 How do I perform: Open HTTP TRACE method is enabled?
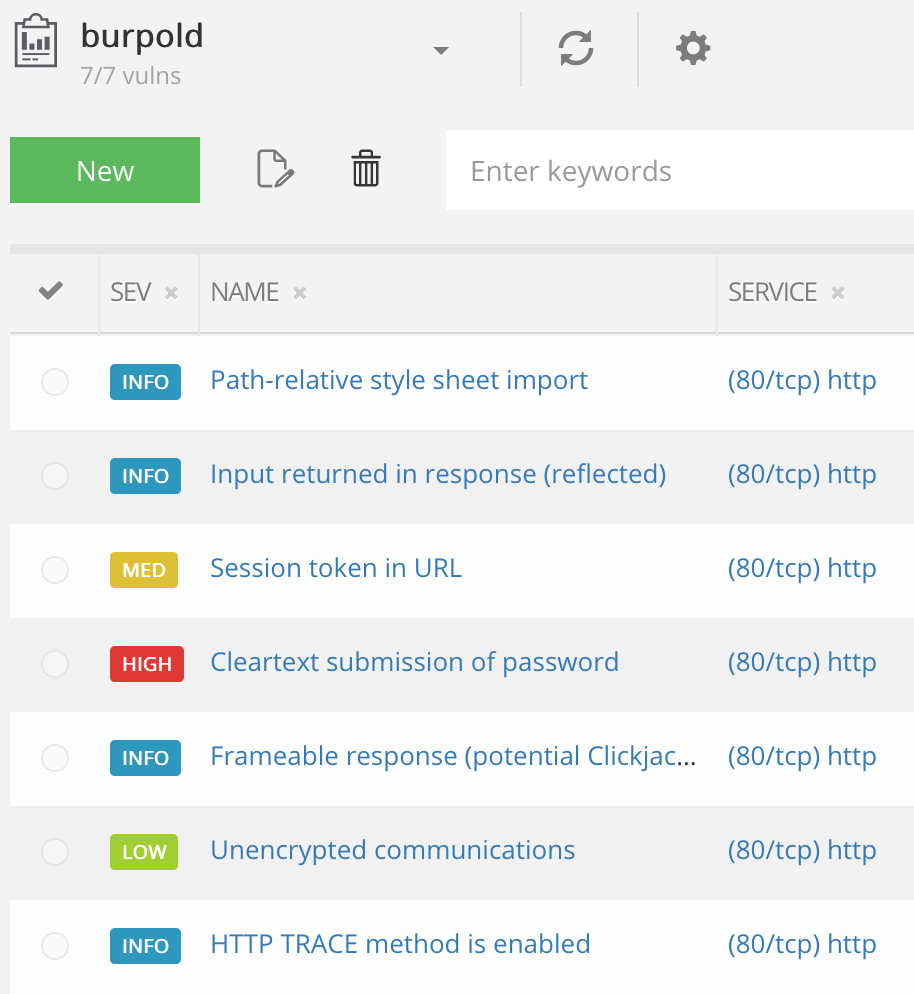[400, 944]
